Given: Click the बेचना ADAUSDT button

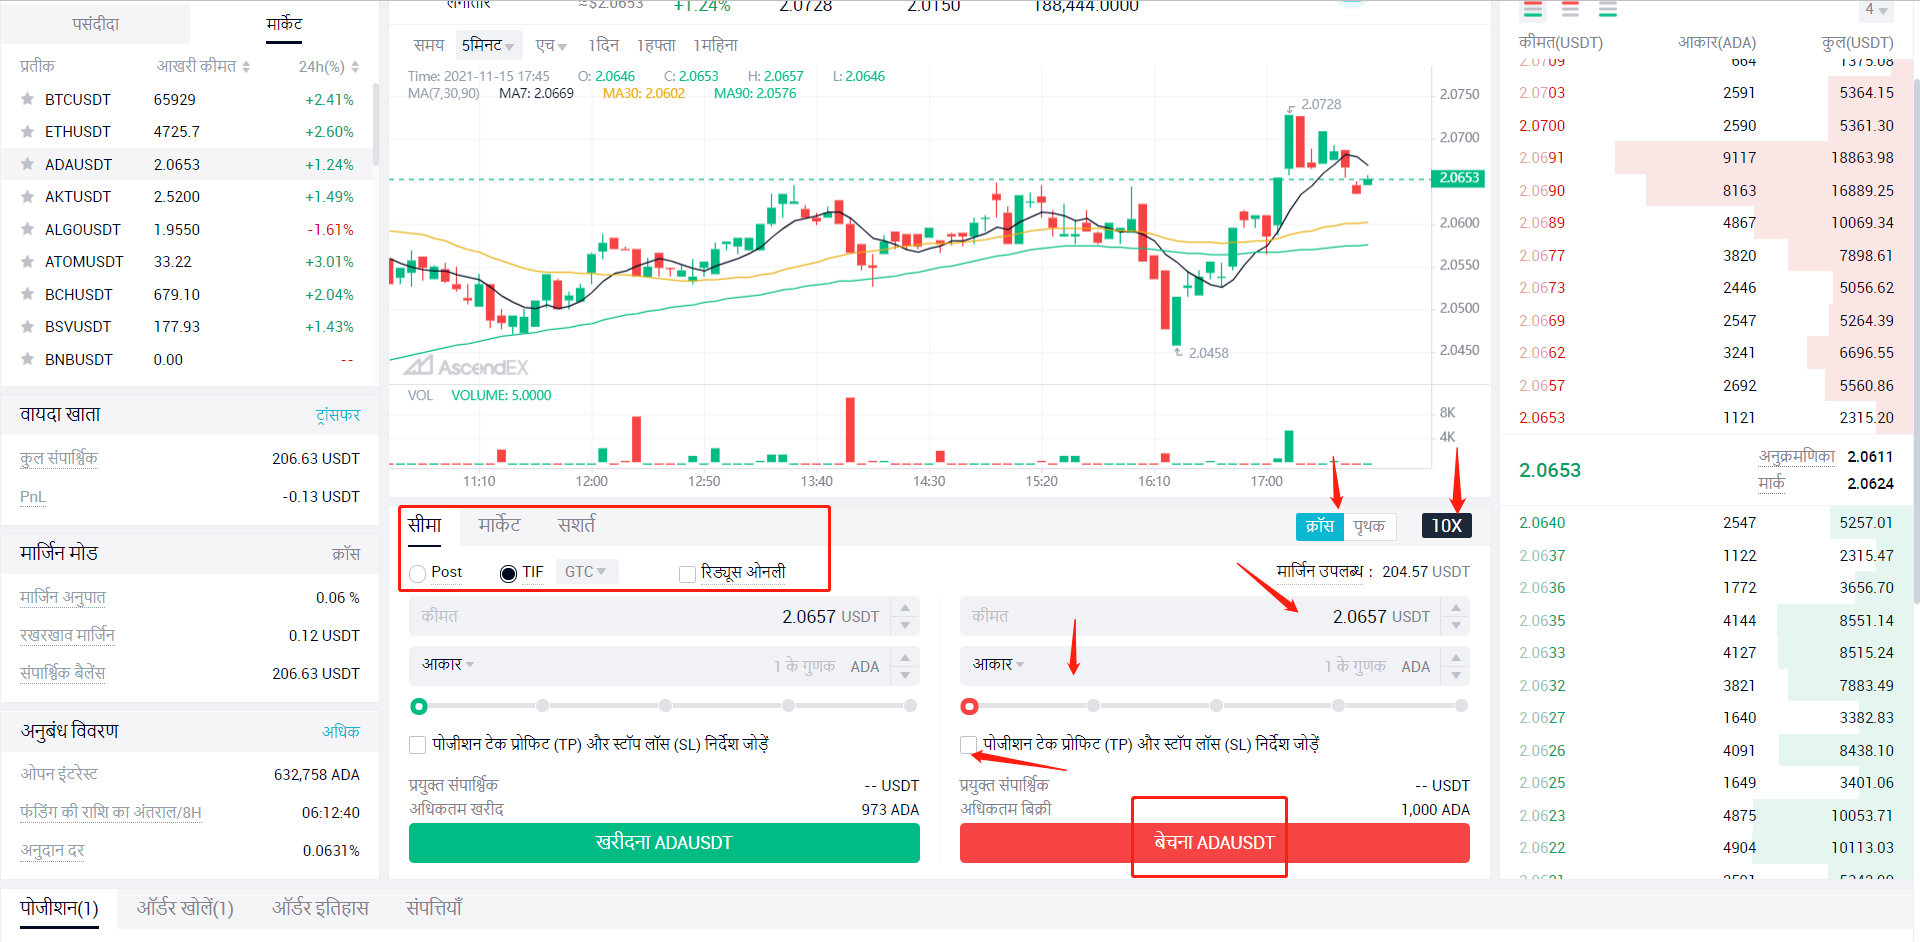Looking at the screenshot, I should [x=1215, y=843].
